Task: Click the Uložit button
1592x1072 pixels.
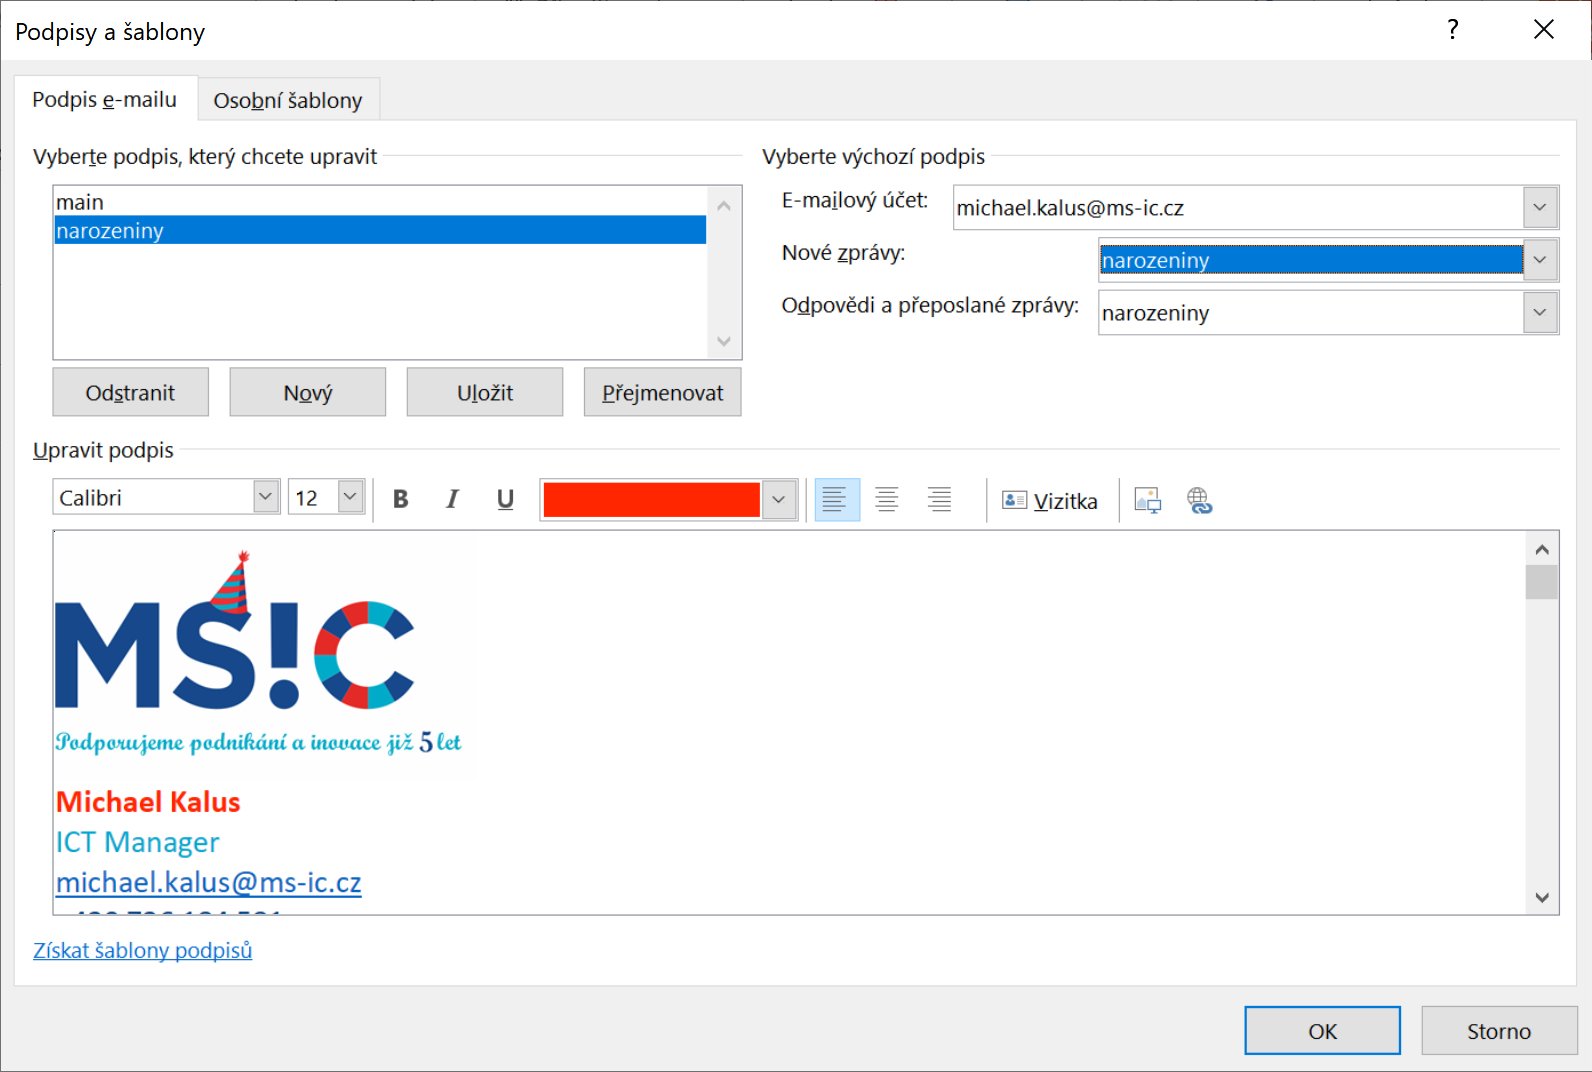Action: point(485,392)
